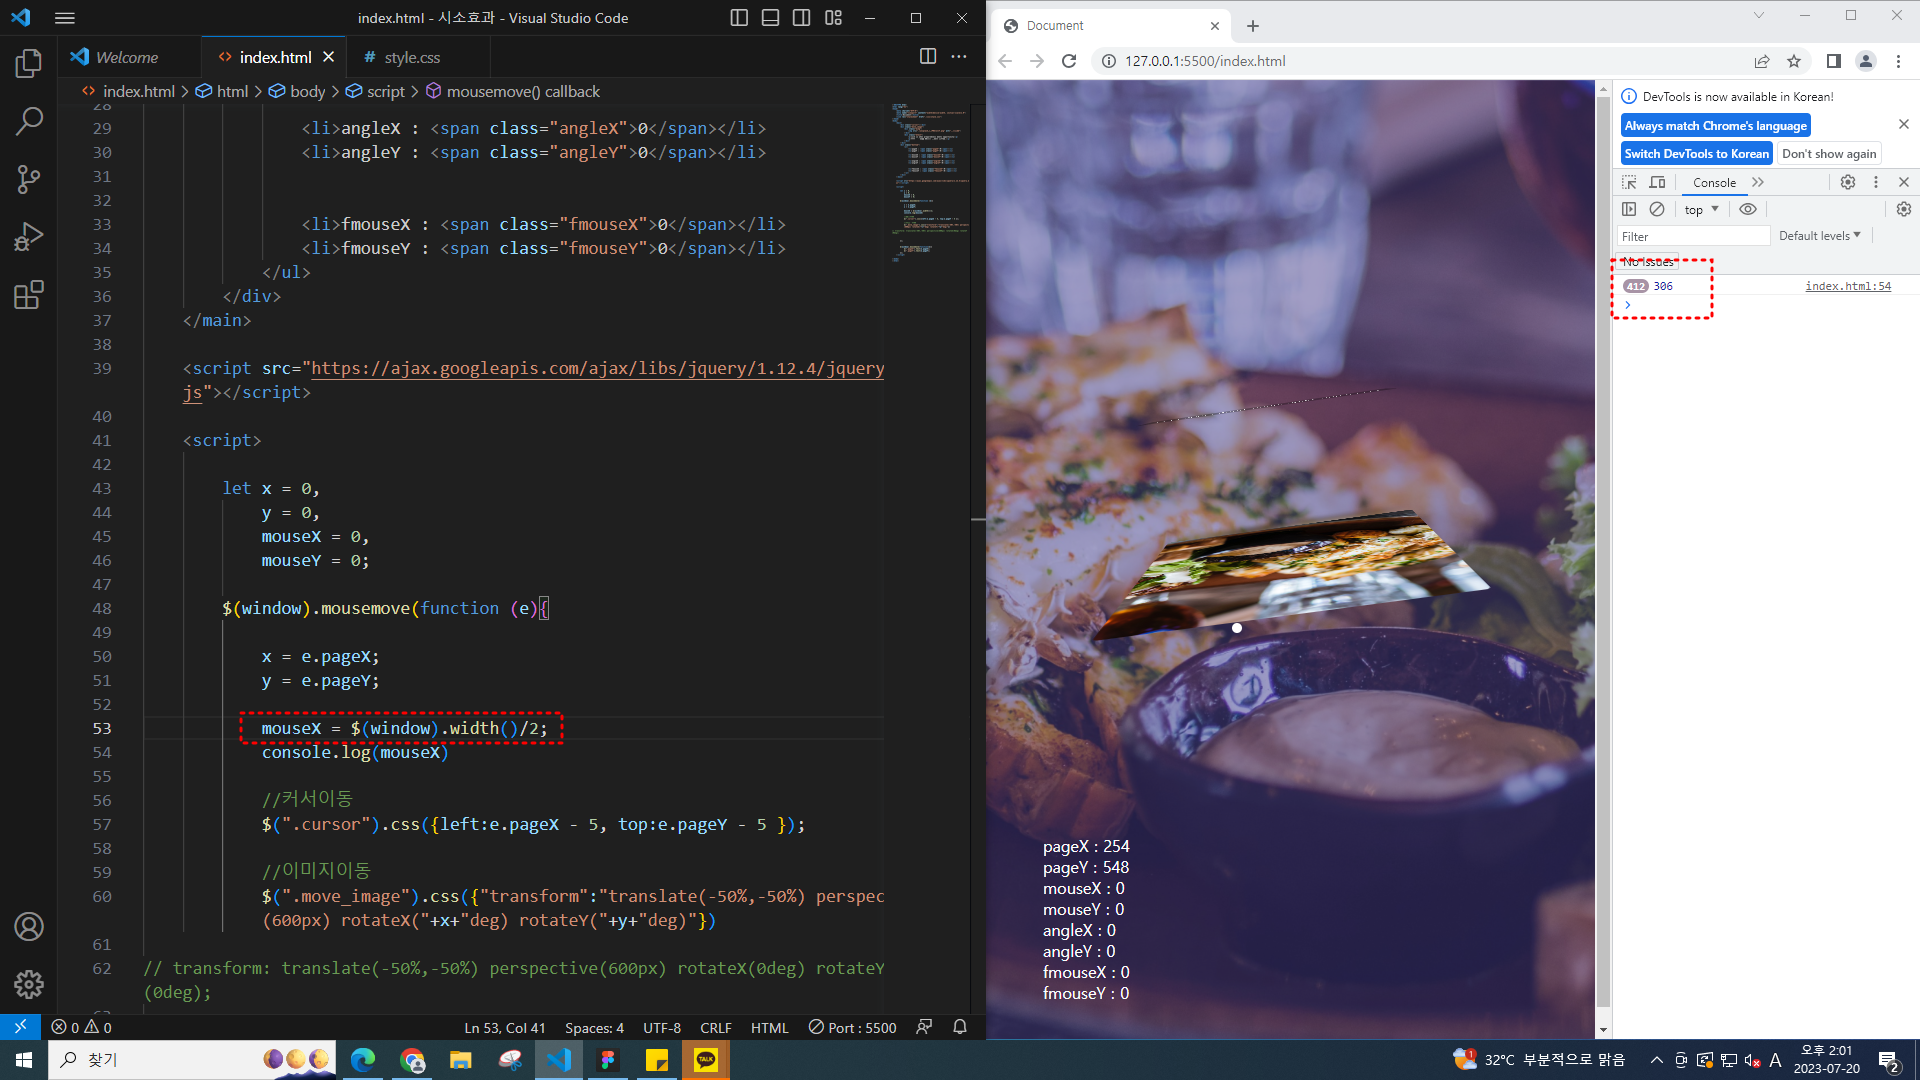Expand more DevTools tabs chevron

(x=1758, y=182)
